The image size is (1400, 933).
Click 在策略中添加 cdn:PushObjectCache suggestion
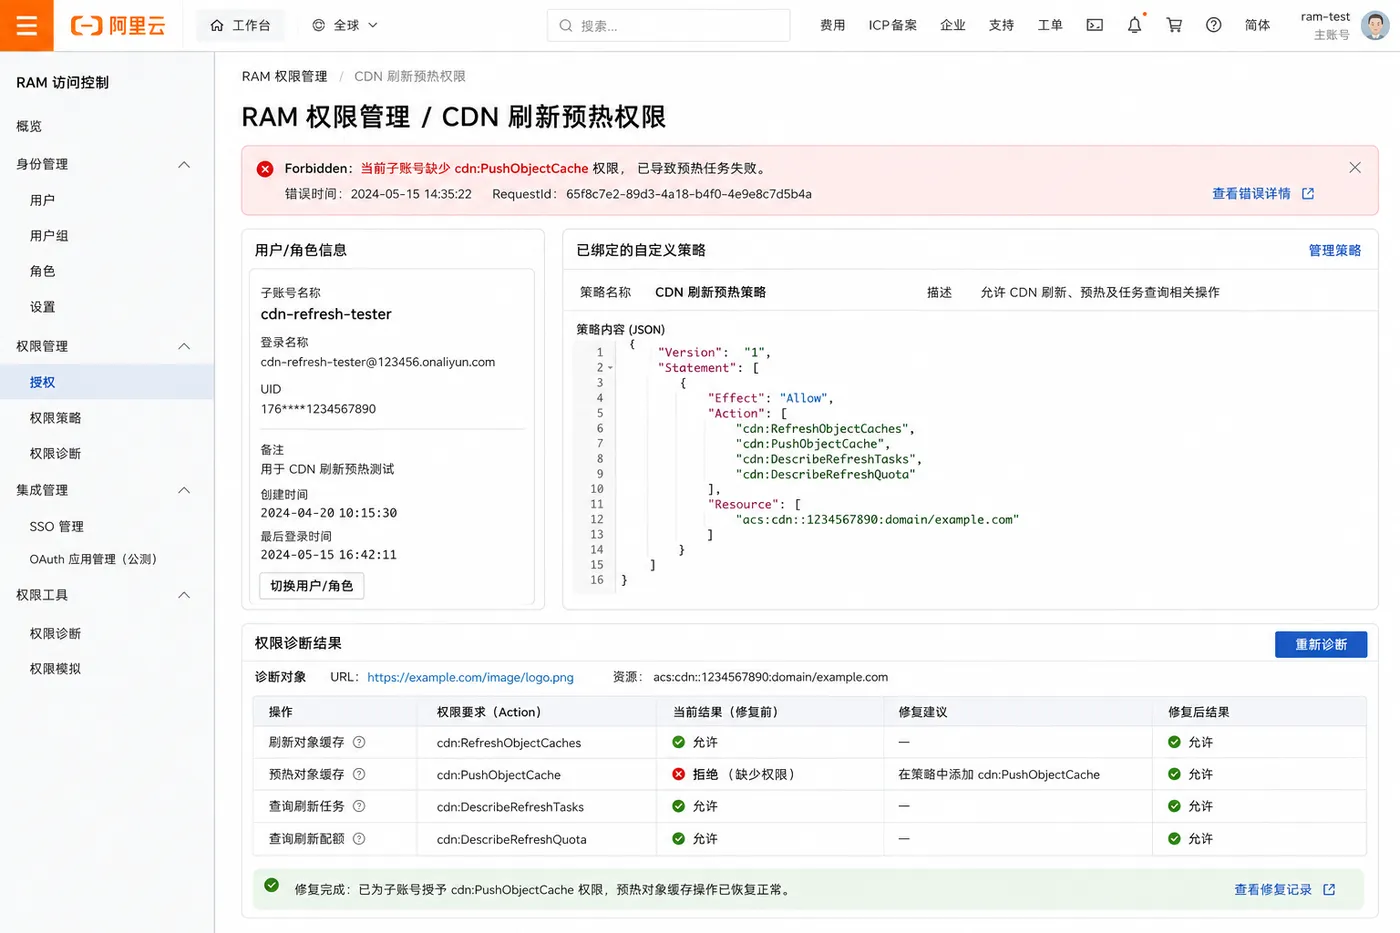click(998, 775)
